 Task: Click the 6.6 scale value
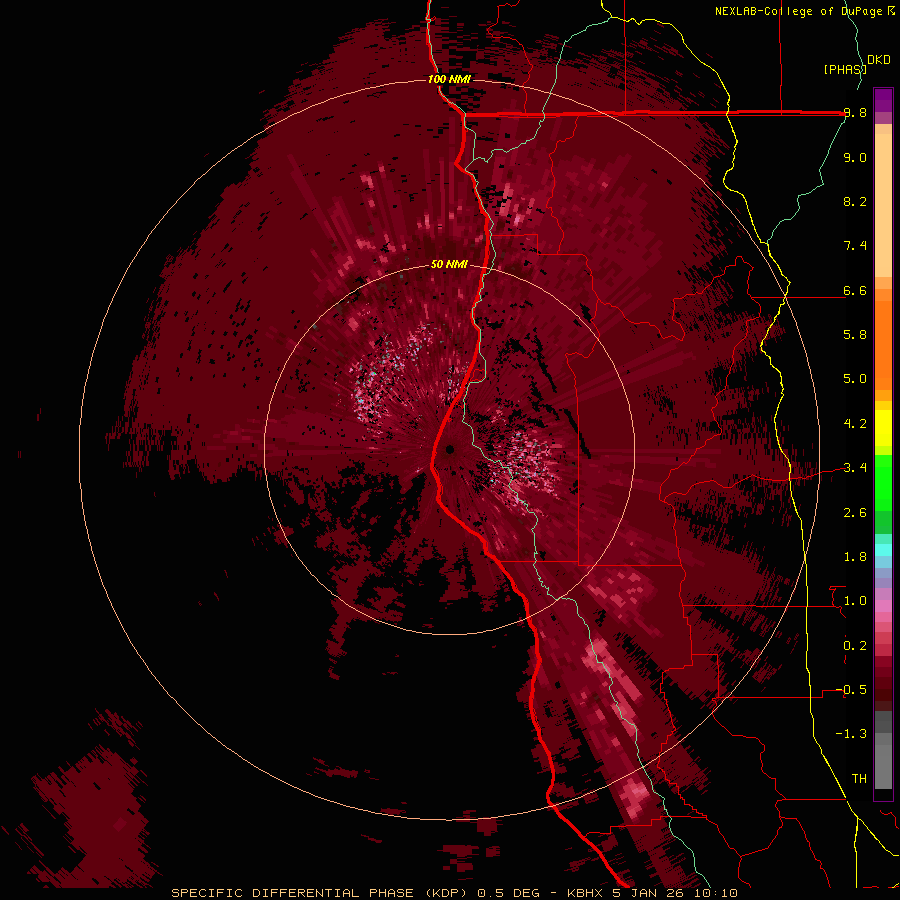pyautogui.click(x=855, y=291)
